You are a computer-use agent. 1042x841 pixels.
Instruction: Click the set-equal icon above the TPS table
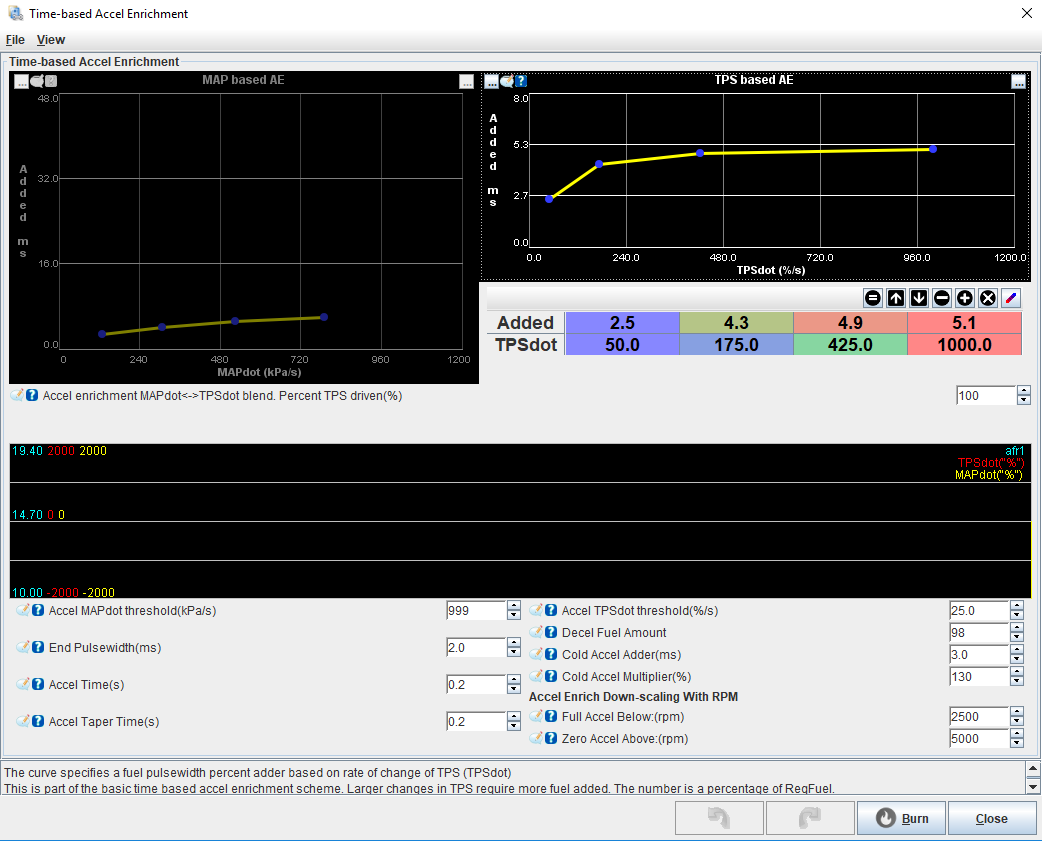tap(872, 298)
